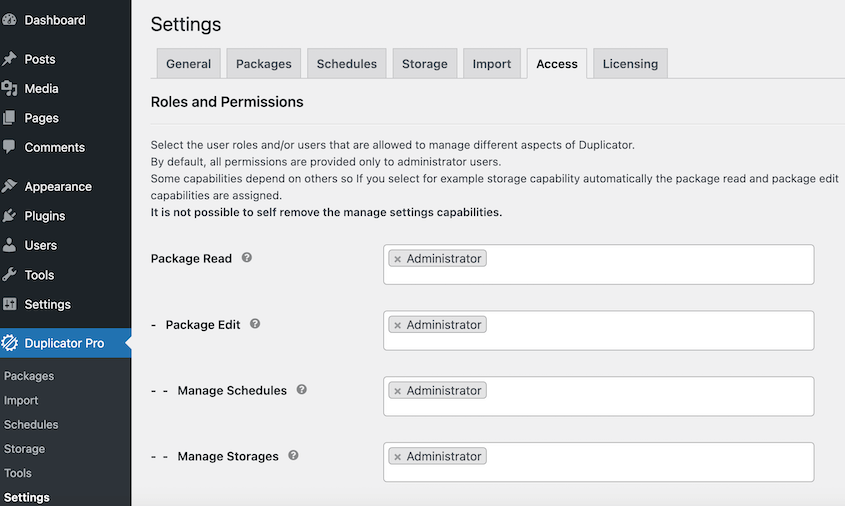Click the Media icon in sidebar
This screenshot has height=506, width=845.
9,88
